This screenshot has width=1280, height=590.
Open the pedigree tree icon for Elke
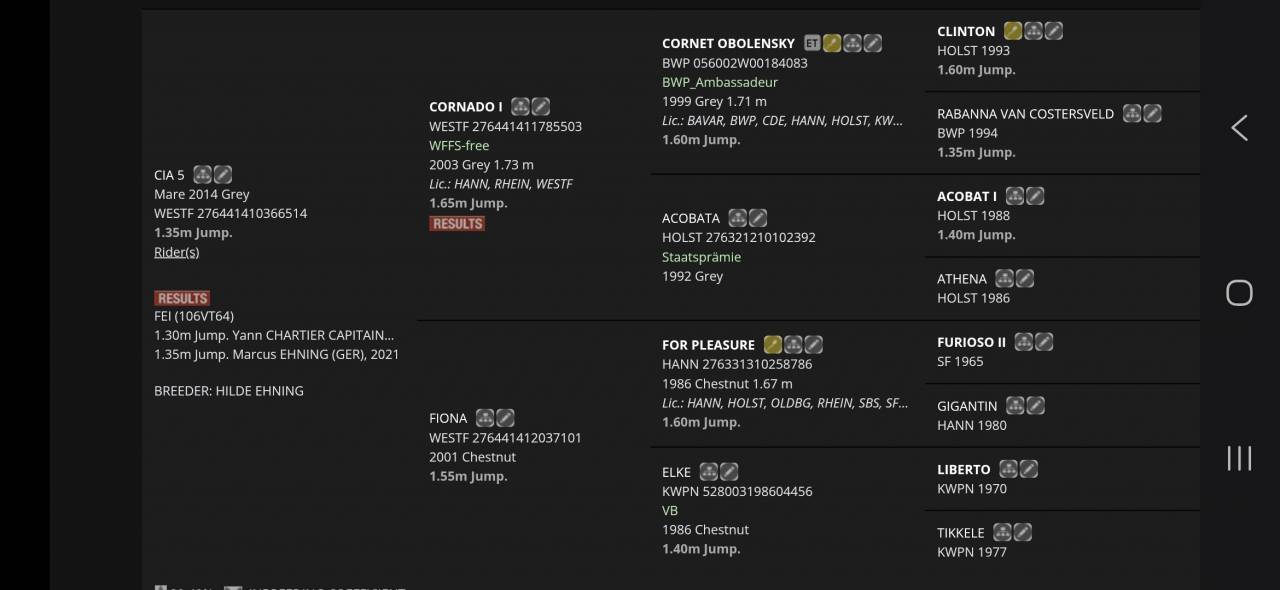[709, 472]
